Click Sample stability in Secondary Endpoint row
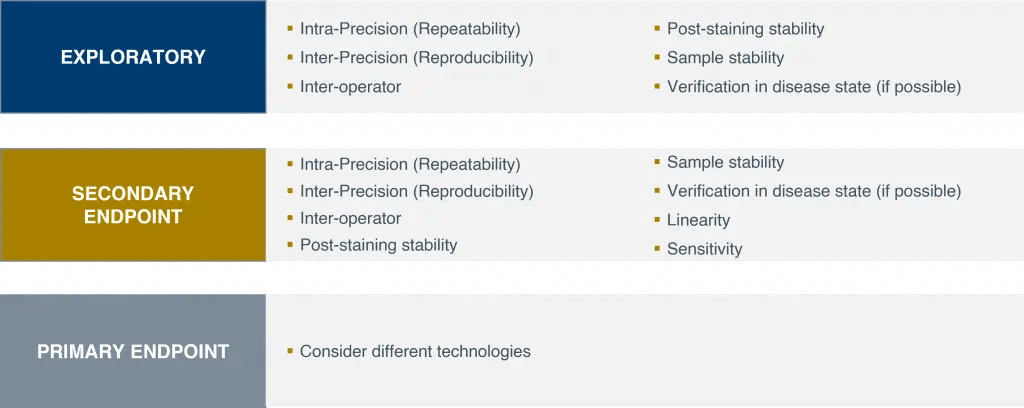This screenshot has height=408, width=1024. (x=725, y=162)
